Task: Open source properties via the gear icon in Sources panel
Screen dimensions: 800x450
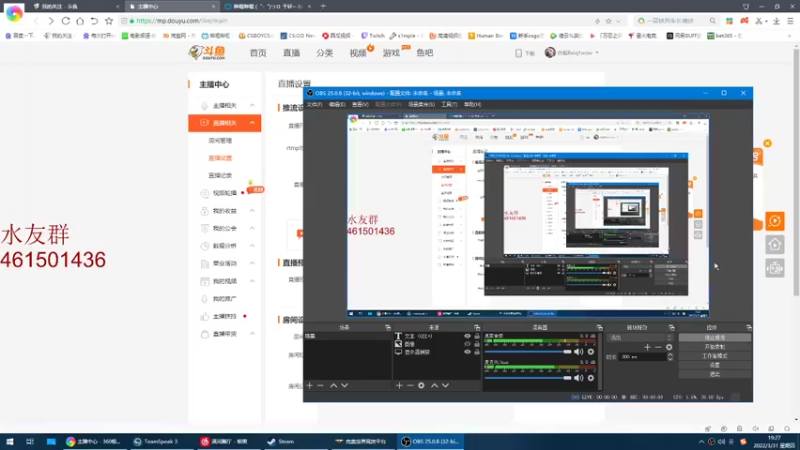Action: click(421, 386)
